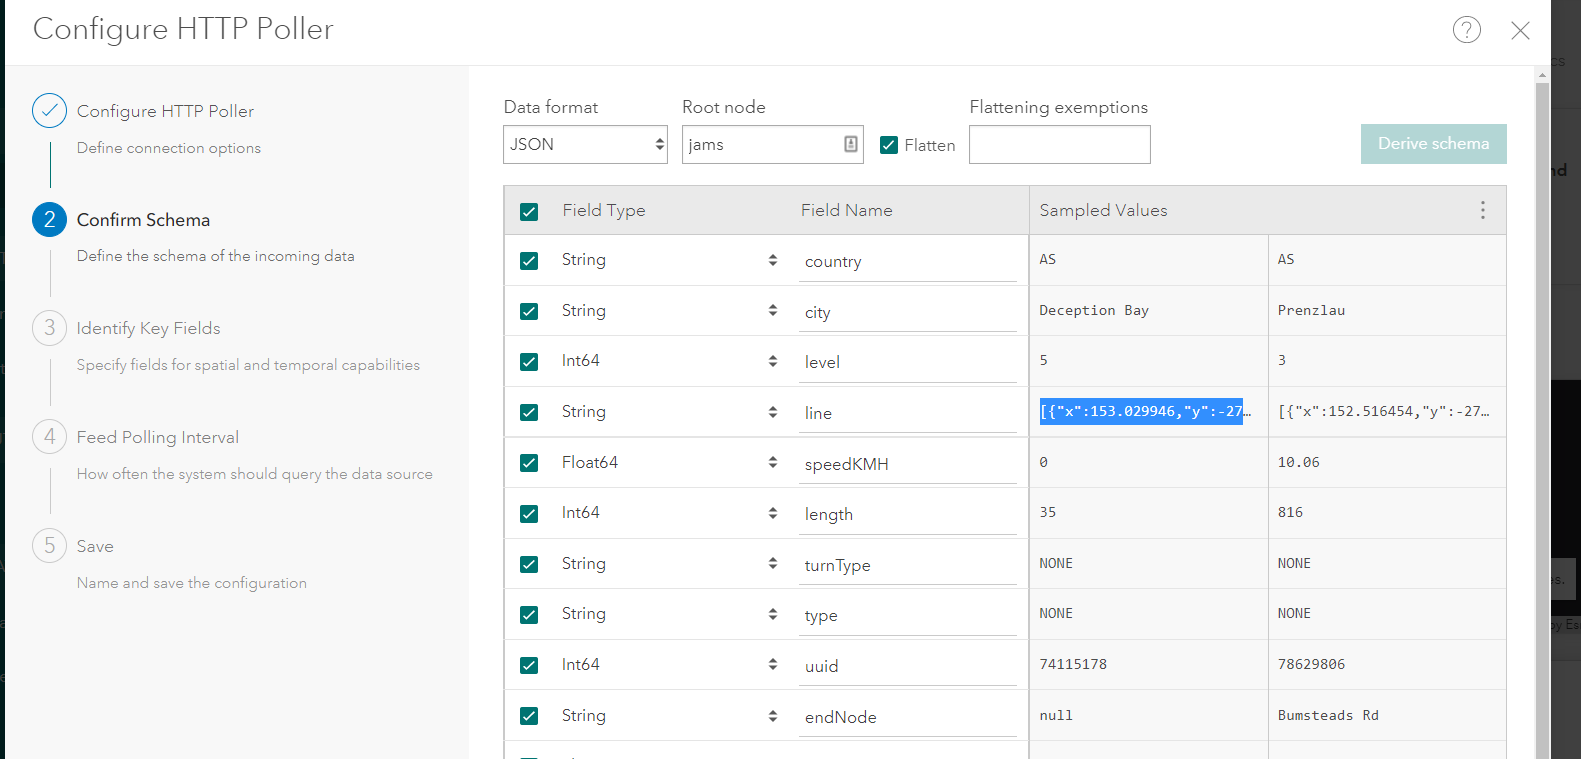Click the step 5 Save circle

pyautogui.click(x=49, y=546)
